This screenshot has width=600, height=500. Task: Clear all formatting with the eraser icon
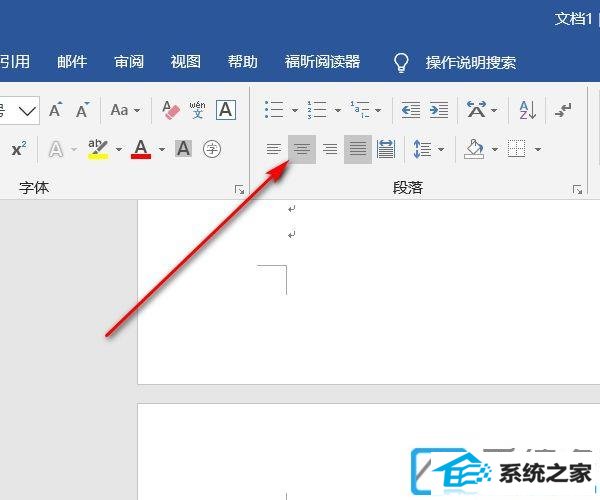(x=171, y=110)
